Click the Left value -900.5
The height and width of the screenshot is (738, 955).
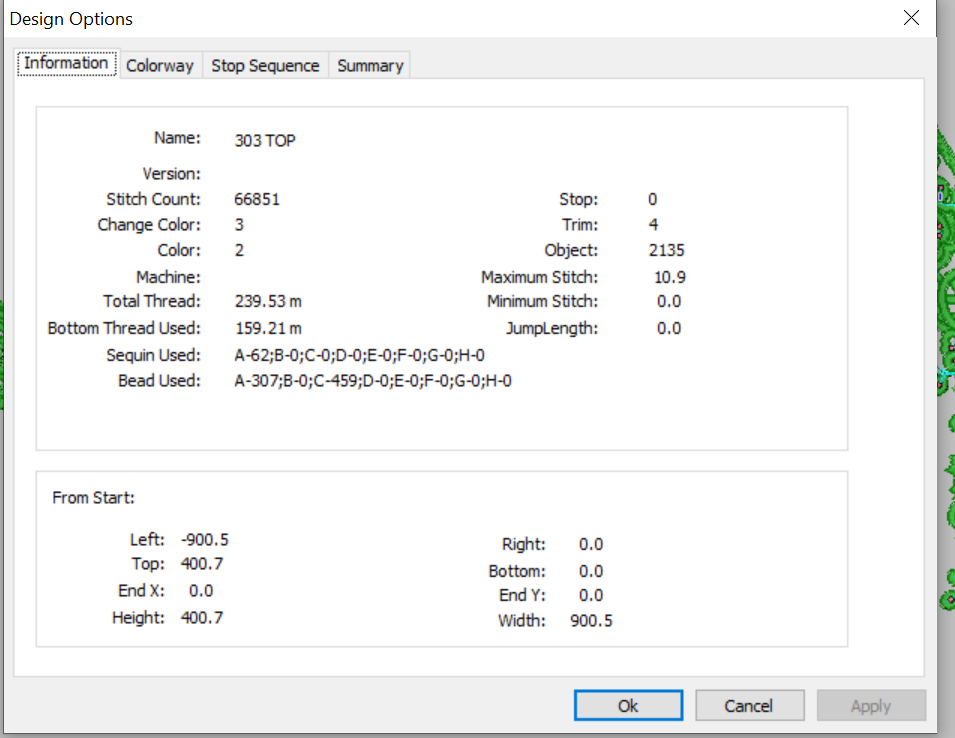tap(205, 539)
